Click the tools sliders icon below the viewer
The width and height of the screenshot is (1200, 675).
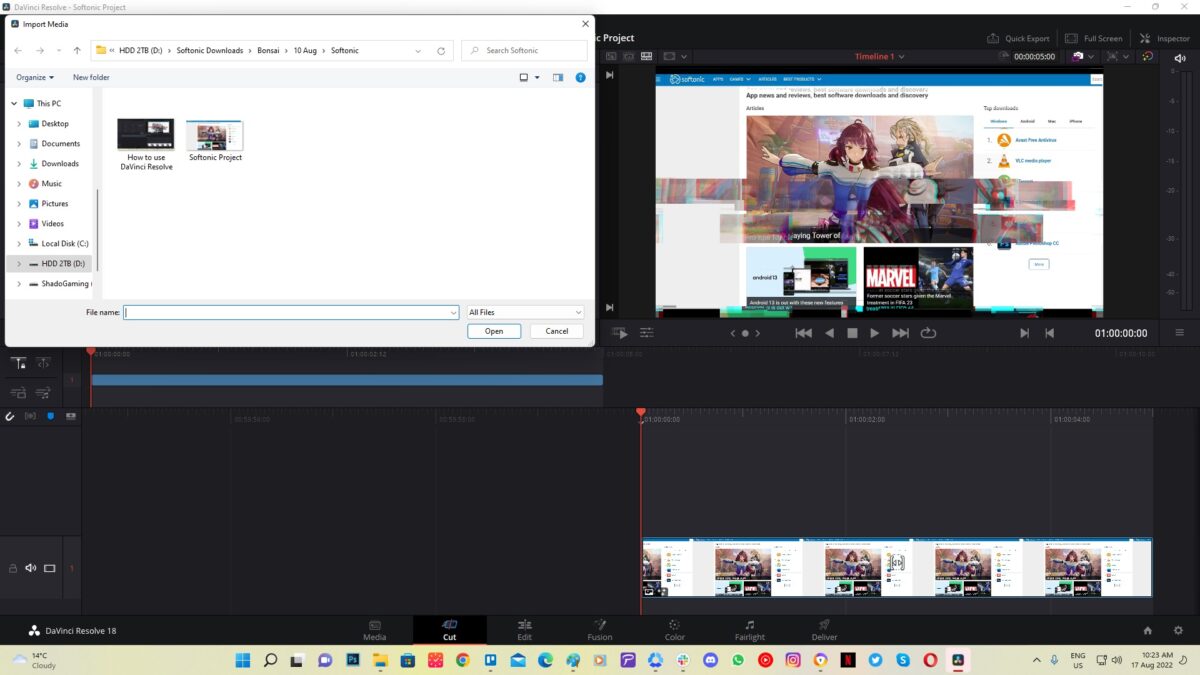647,333
